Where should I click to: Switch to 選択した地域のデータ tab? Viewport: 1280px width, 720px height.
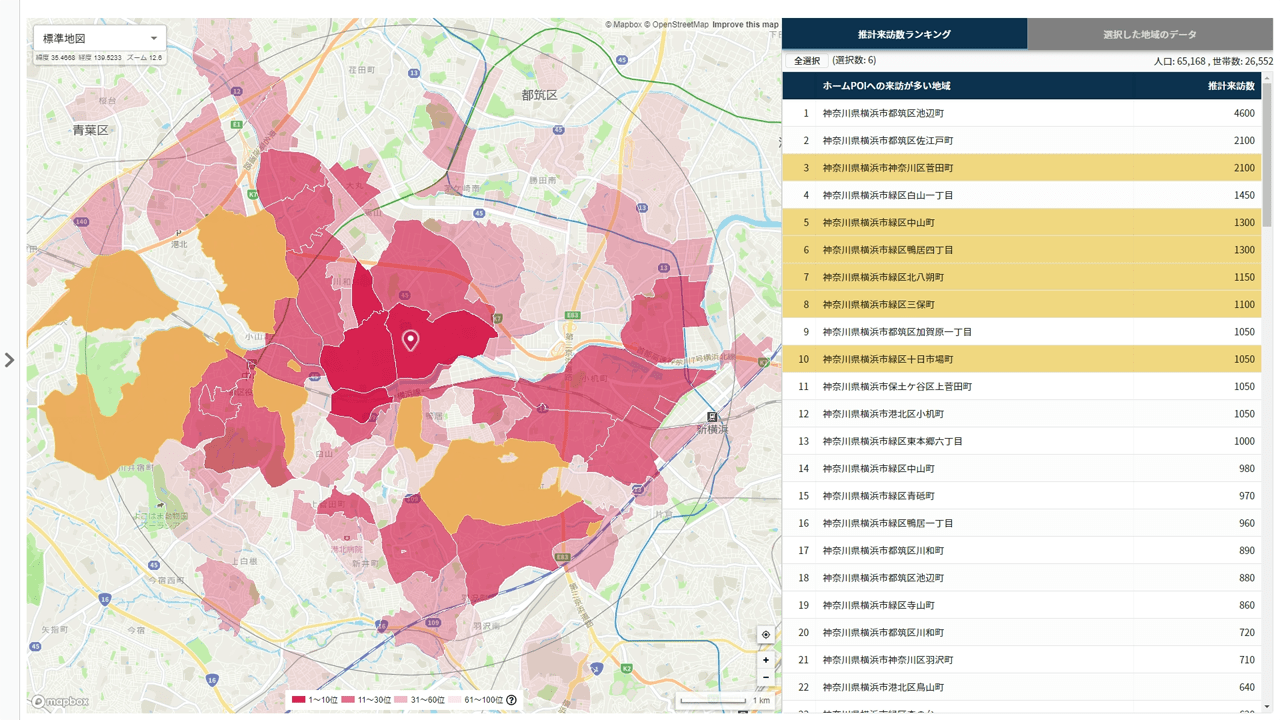pyautogui.click(x=1149, y=34)
